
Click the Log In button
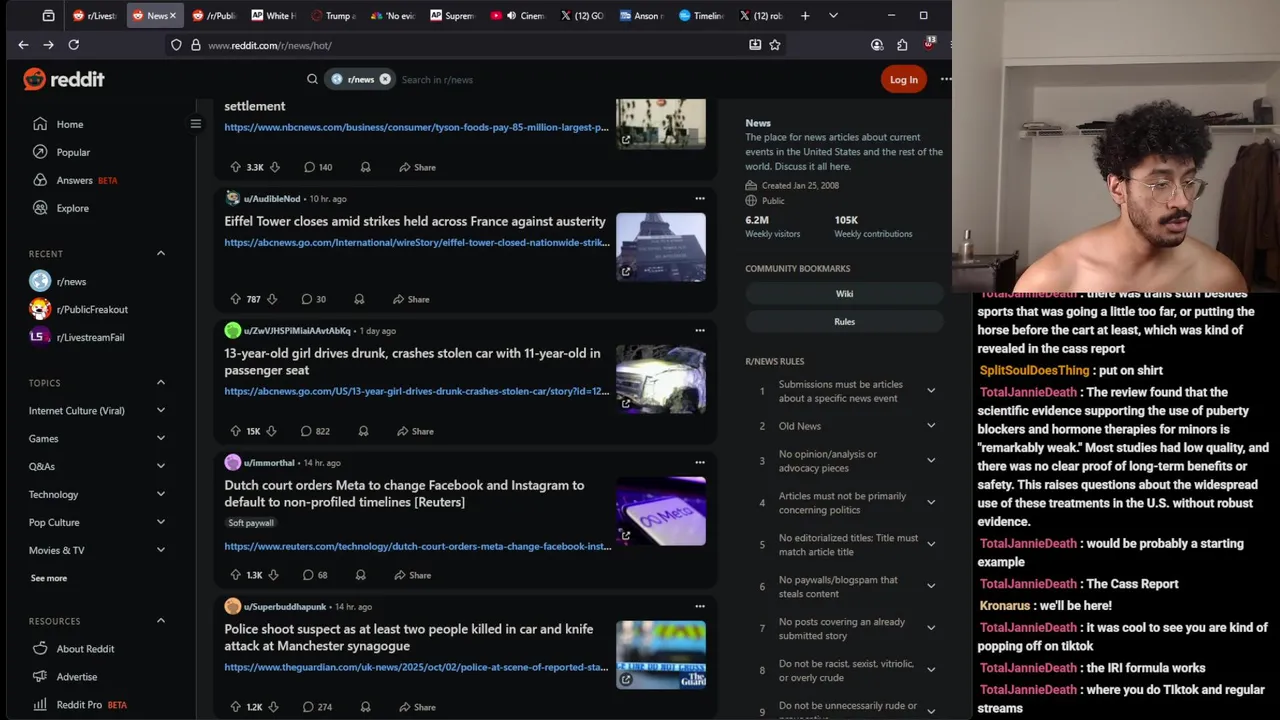click(903, 79)
